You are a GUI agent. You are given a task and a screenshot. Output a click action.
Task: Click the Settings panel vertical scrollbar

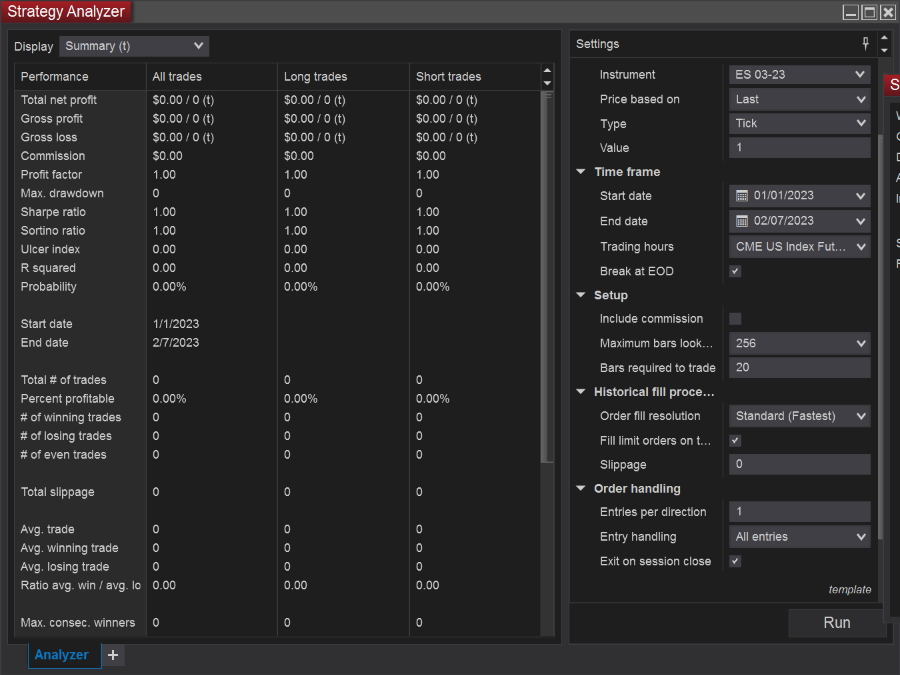tap(880, 337)
